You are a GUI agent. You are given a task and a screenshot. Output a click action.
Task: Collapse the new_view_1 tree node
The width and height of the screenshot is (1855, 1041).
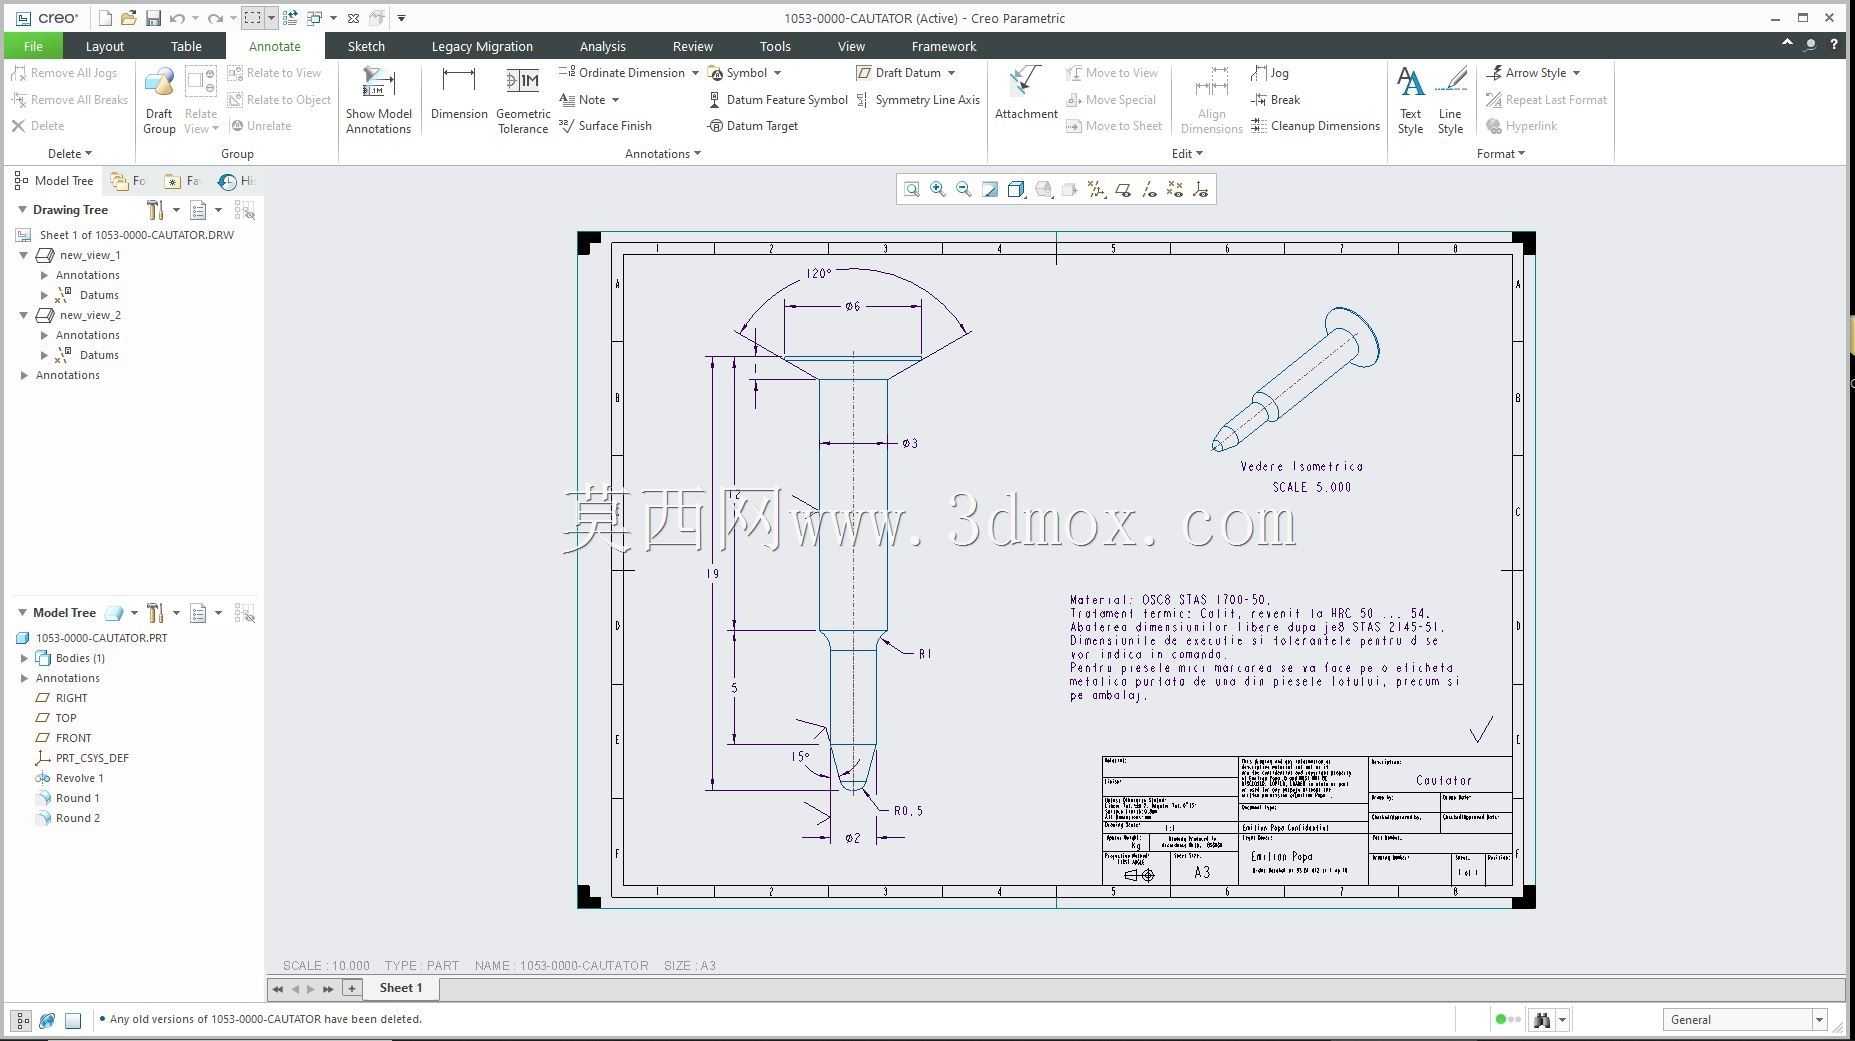coord(24,255)
